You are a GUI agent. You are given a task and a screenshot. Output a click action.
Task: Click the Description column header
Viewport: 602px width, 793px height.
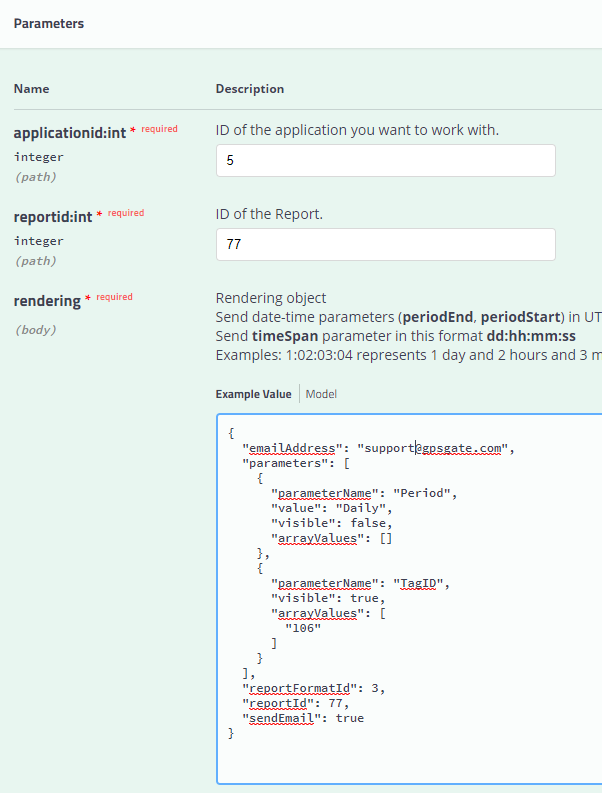tap(250, 89)
